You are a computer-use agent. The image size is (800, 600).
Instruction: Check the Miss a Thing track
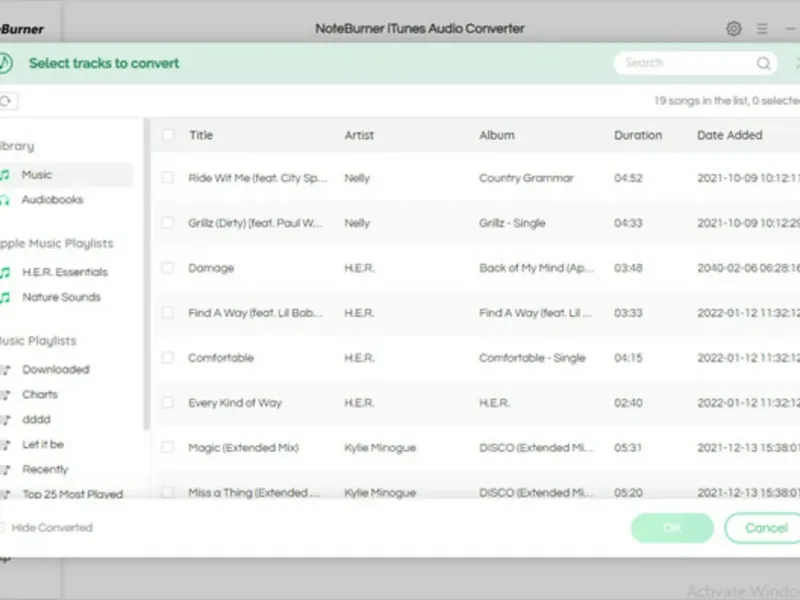pyautogui.click(x=167, y=492)
